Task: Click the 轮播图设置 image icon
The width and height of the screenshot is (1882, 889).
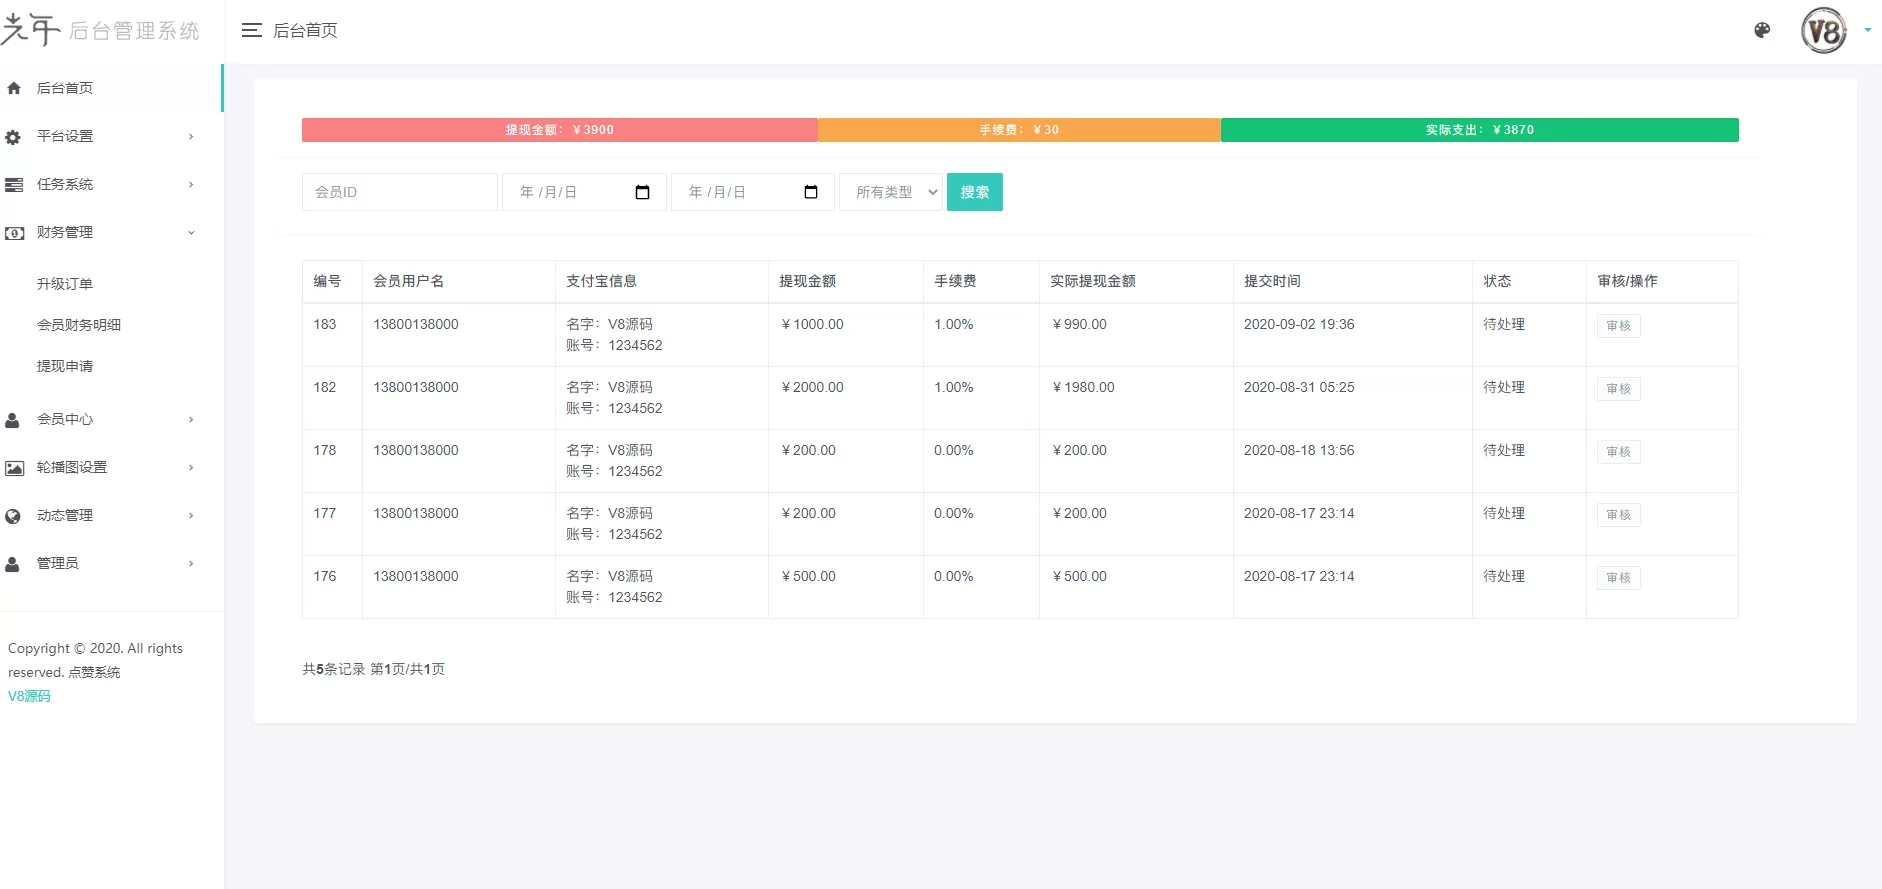Action: 14,468
